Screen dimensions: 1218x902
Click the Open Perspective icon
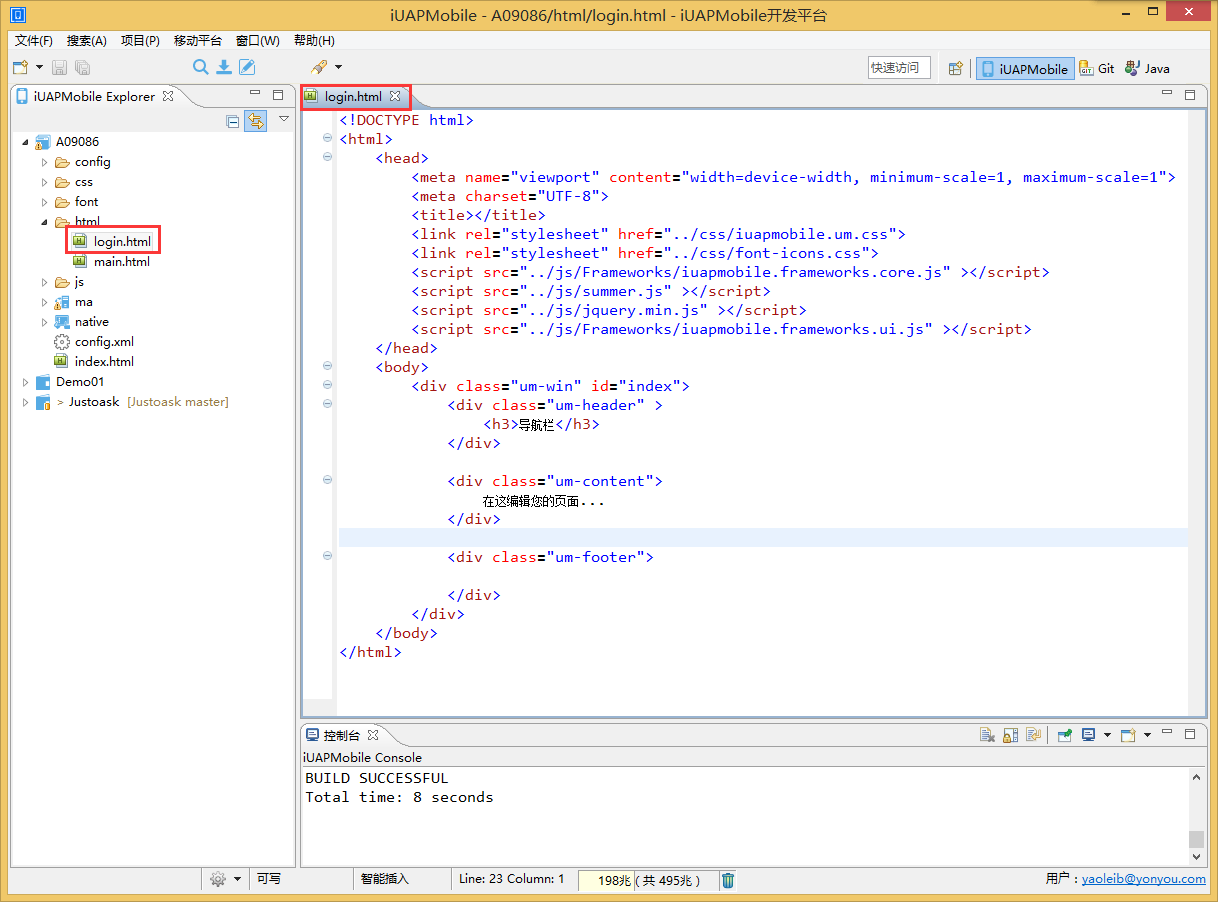click(x=956, y=68)
